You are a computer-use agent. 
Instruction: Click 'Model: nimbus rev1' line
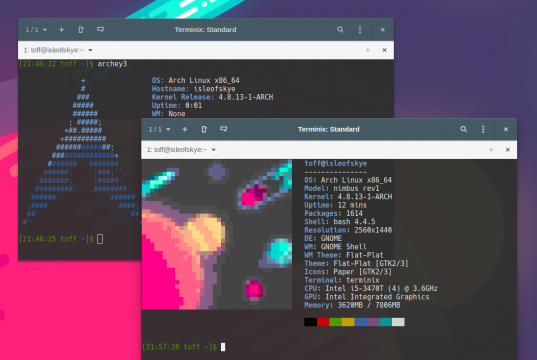tap(342, 188)
